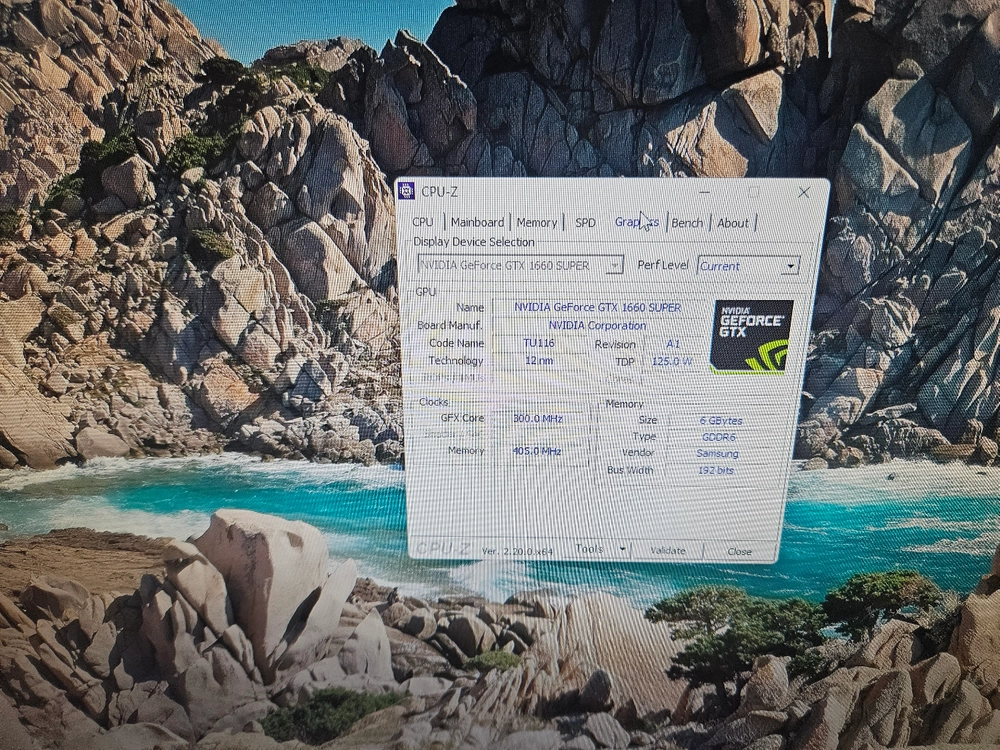
Task: Open the Mainboard tab
Action: coord(477,222)
